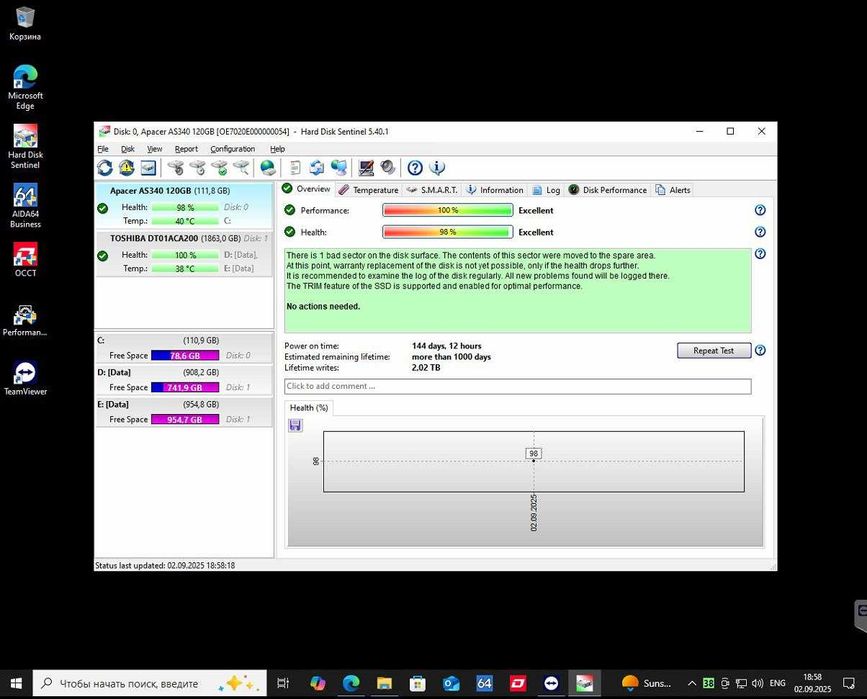
Task: Switch to the S.M.A.R.T. tab
Action: [432, 190]
